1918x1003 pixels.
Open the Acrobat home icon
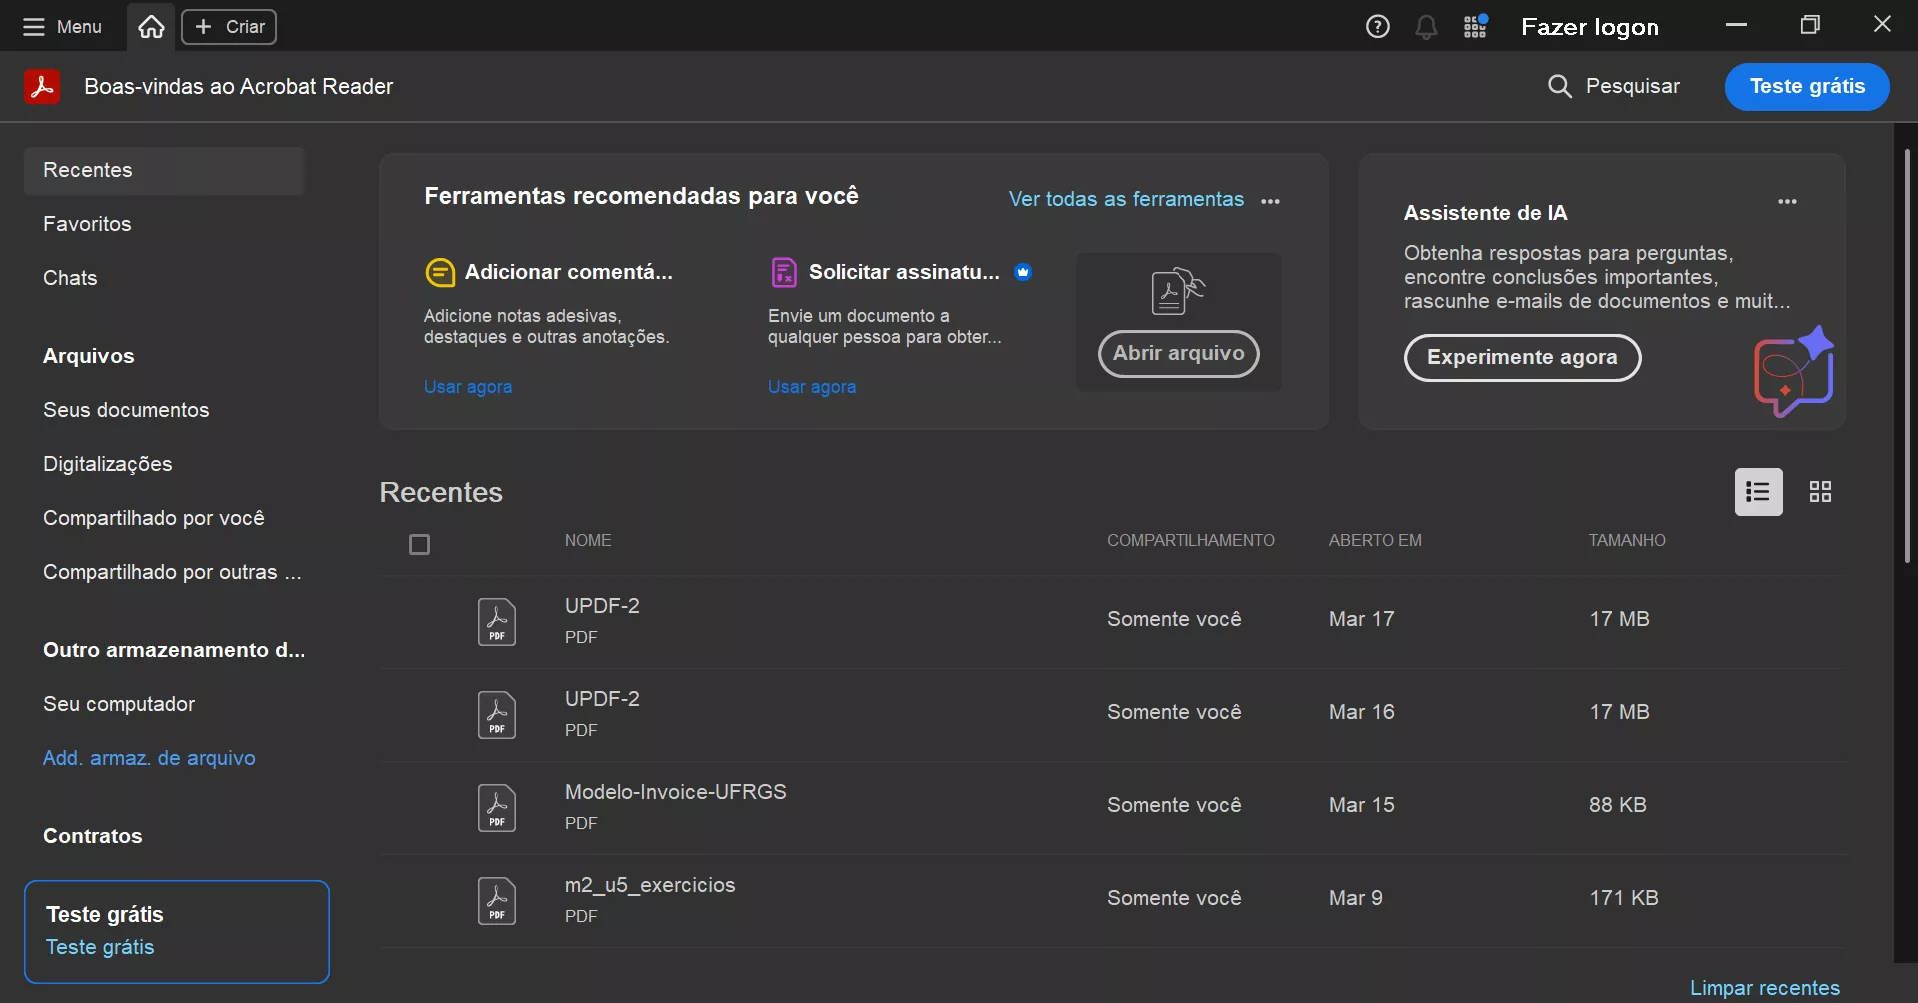[x=150, y=27]
